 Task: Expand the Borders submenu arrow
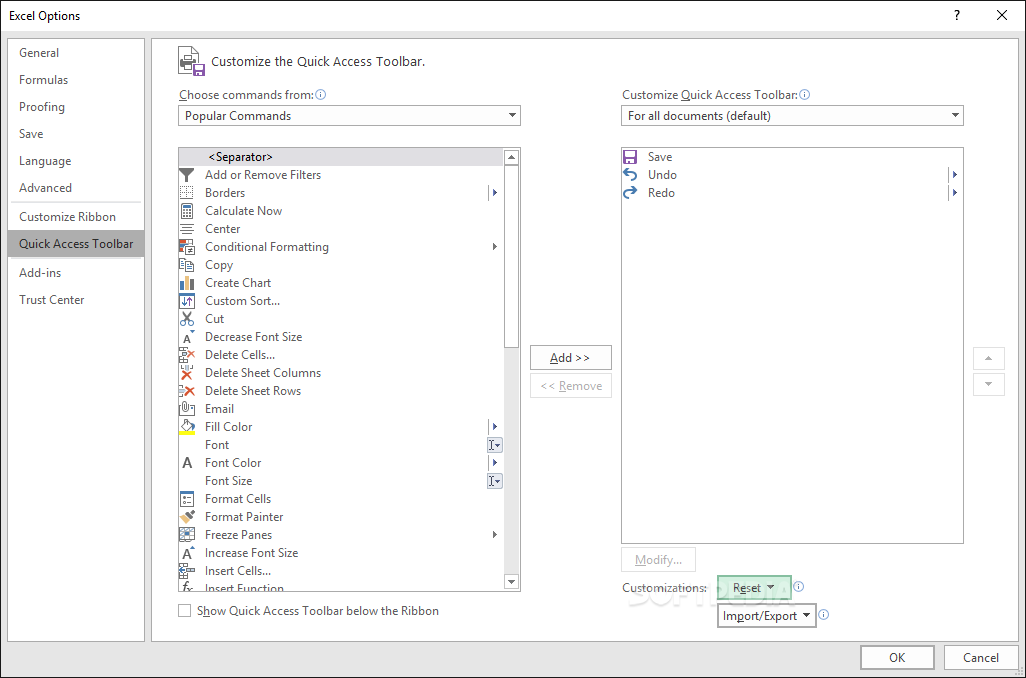point(495,192)
